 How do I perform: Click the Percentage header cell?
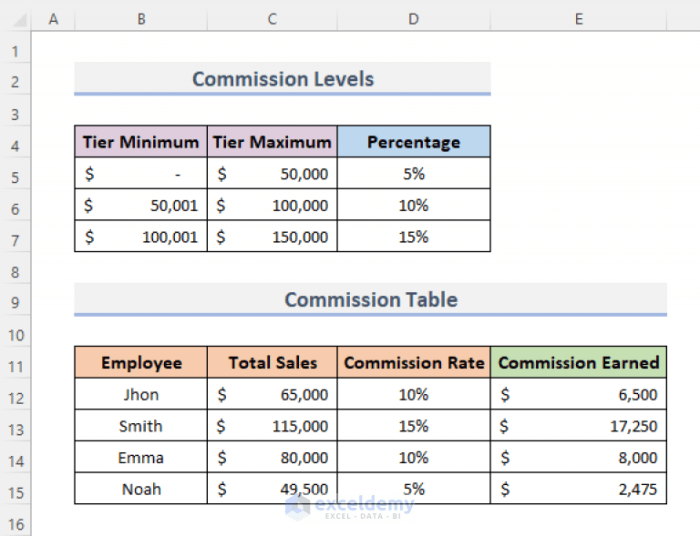(414, 141)
